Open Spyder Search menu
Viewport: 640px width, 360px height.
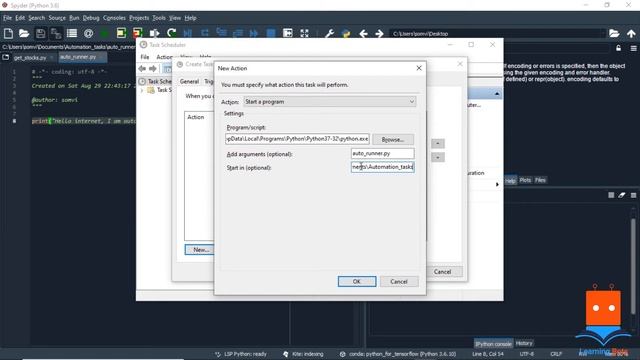(x=36, y=18)
